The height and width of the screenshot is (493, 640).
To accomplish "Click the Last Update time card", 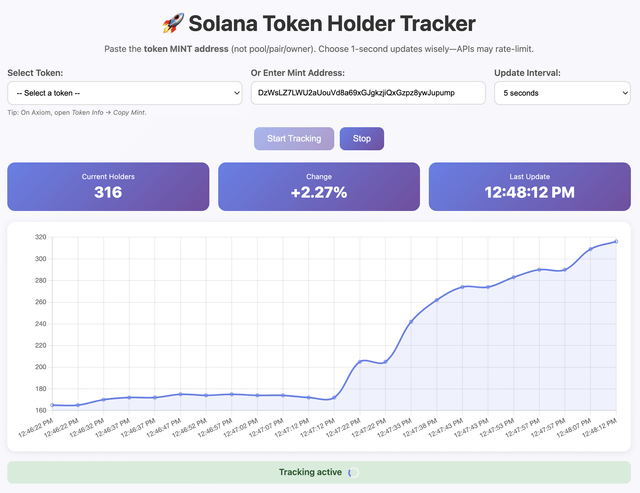I will pyautogui.click(x=530, y=186).
